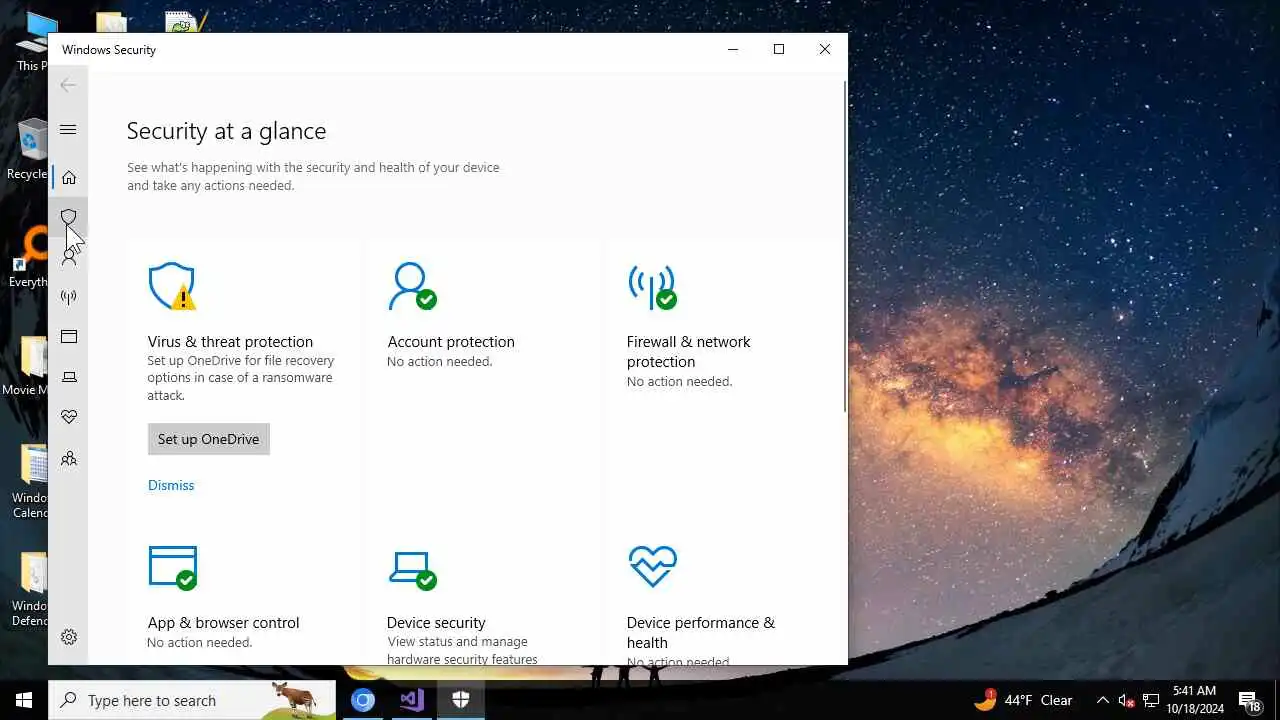The width and height of the screenshot is (1280, 720).
Task: Click the muted volume tray icon
Action: (1126, 701)
